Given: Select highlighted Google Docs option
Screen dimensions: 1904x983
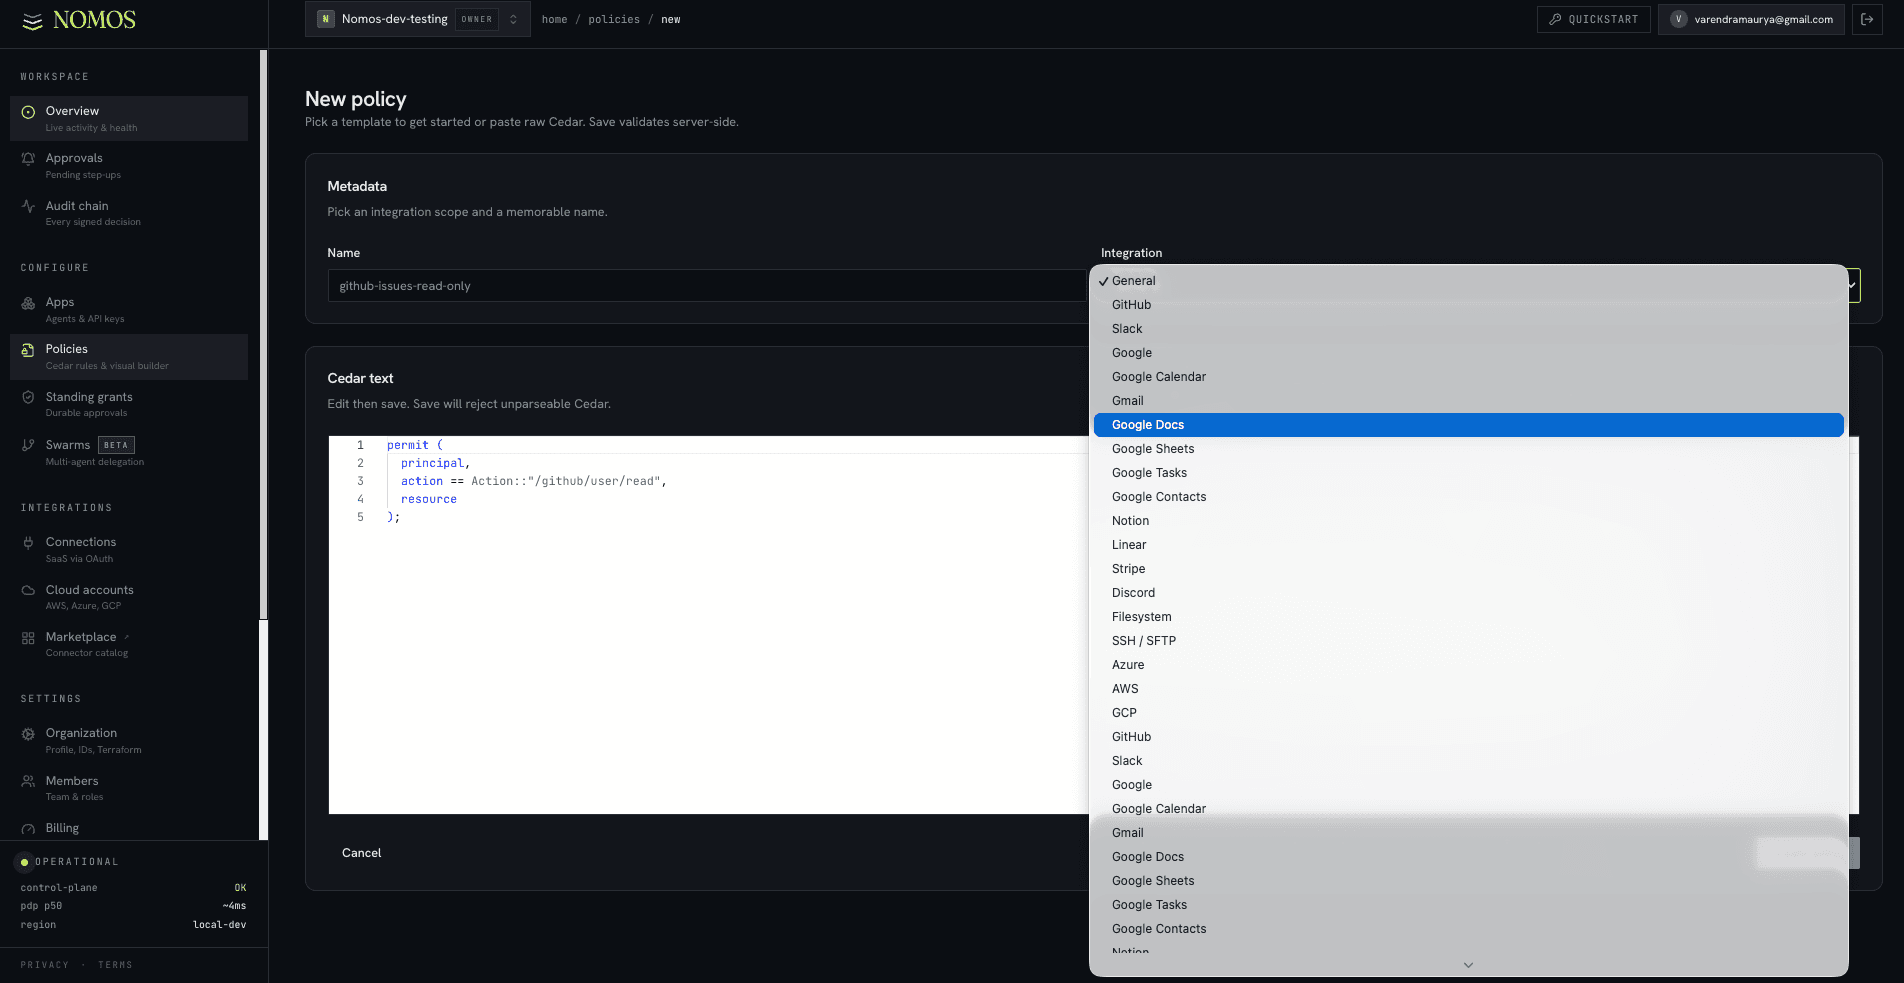Looking at the screenshot, I should (x=1468, y=425).
